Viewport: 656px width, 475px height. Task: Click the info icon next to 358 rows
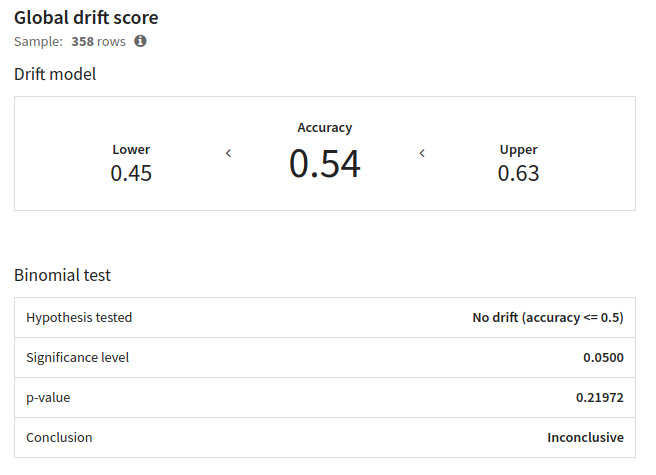pos(140,41)
